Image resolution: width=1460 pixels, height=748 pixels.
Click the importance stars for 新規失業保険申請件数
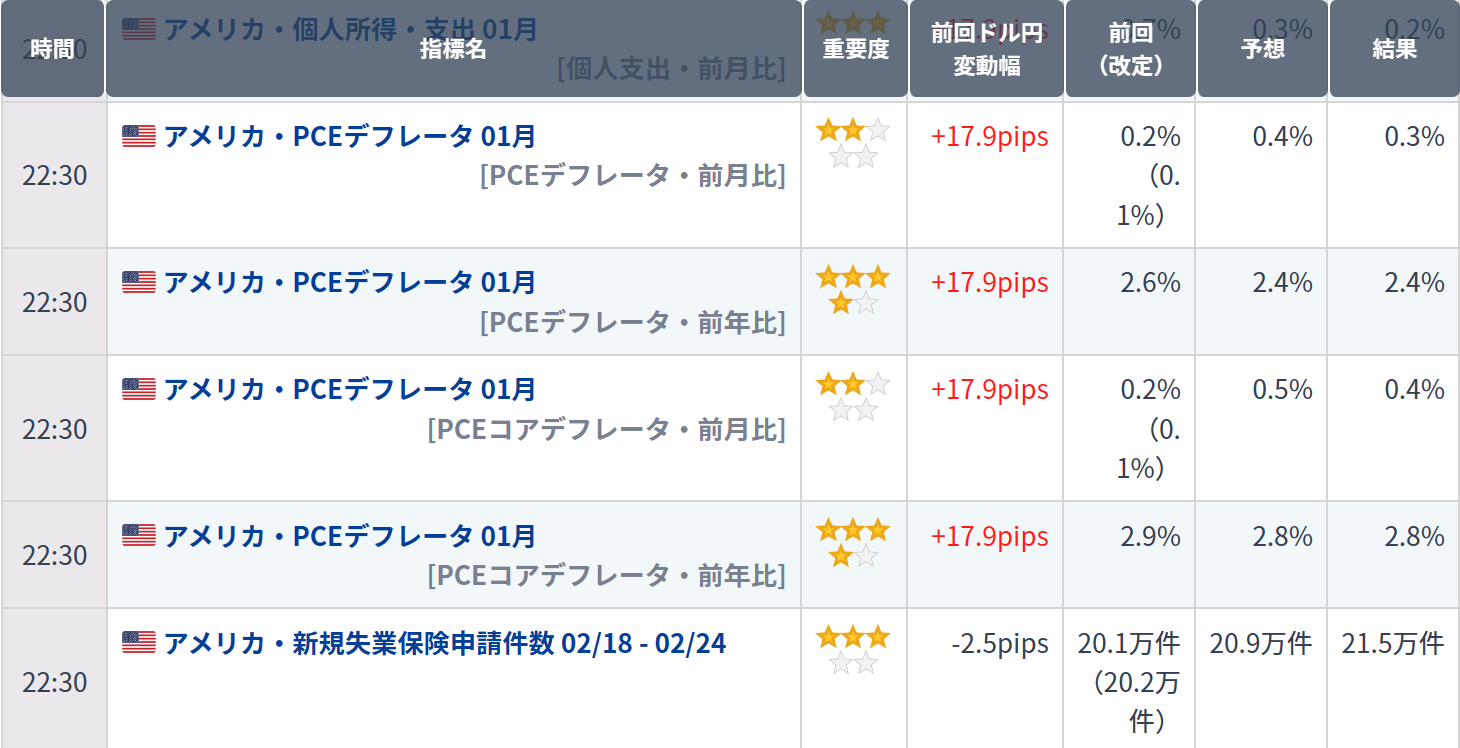tap(853, 649)
